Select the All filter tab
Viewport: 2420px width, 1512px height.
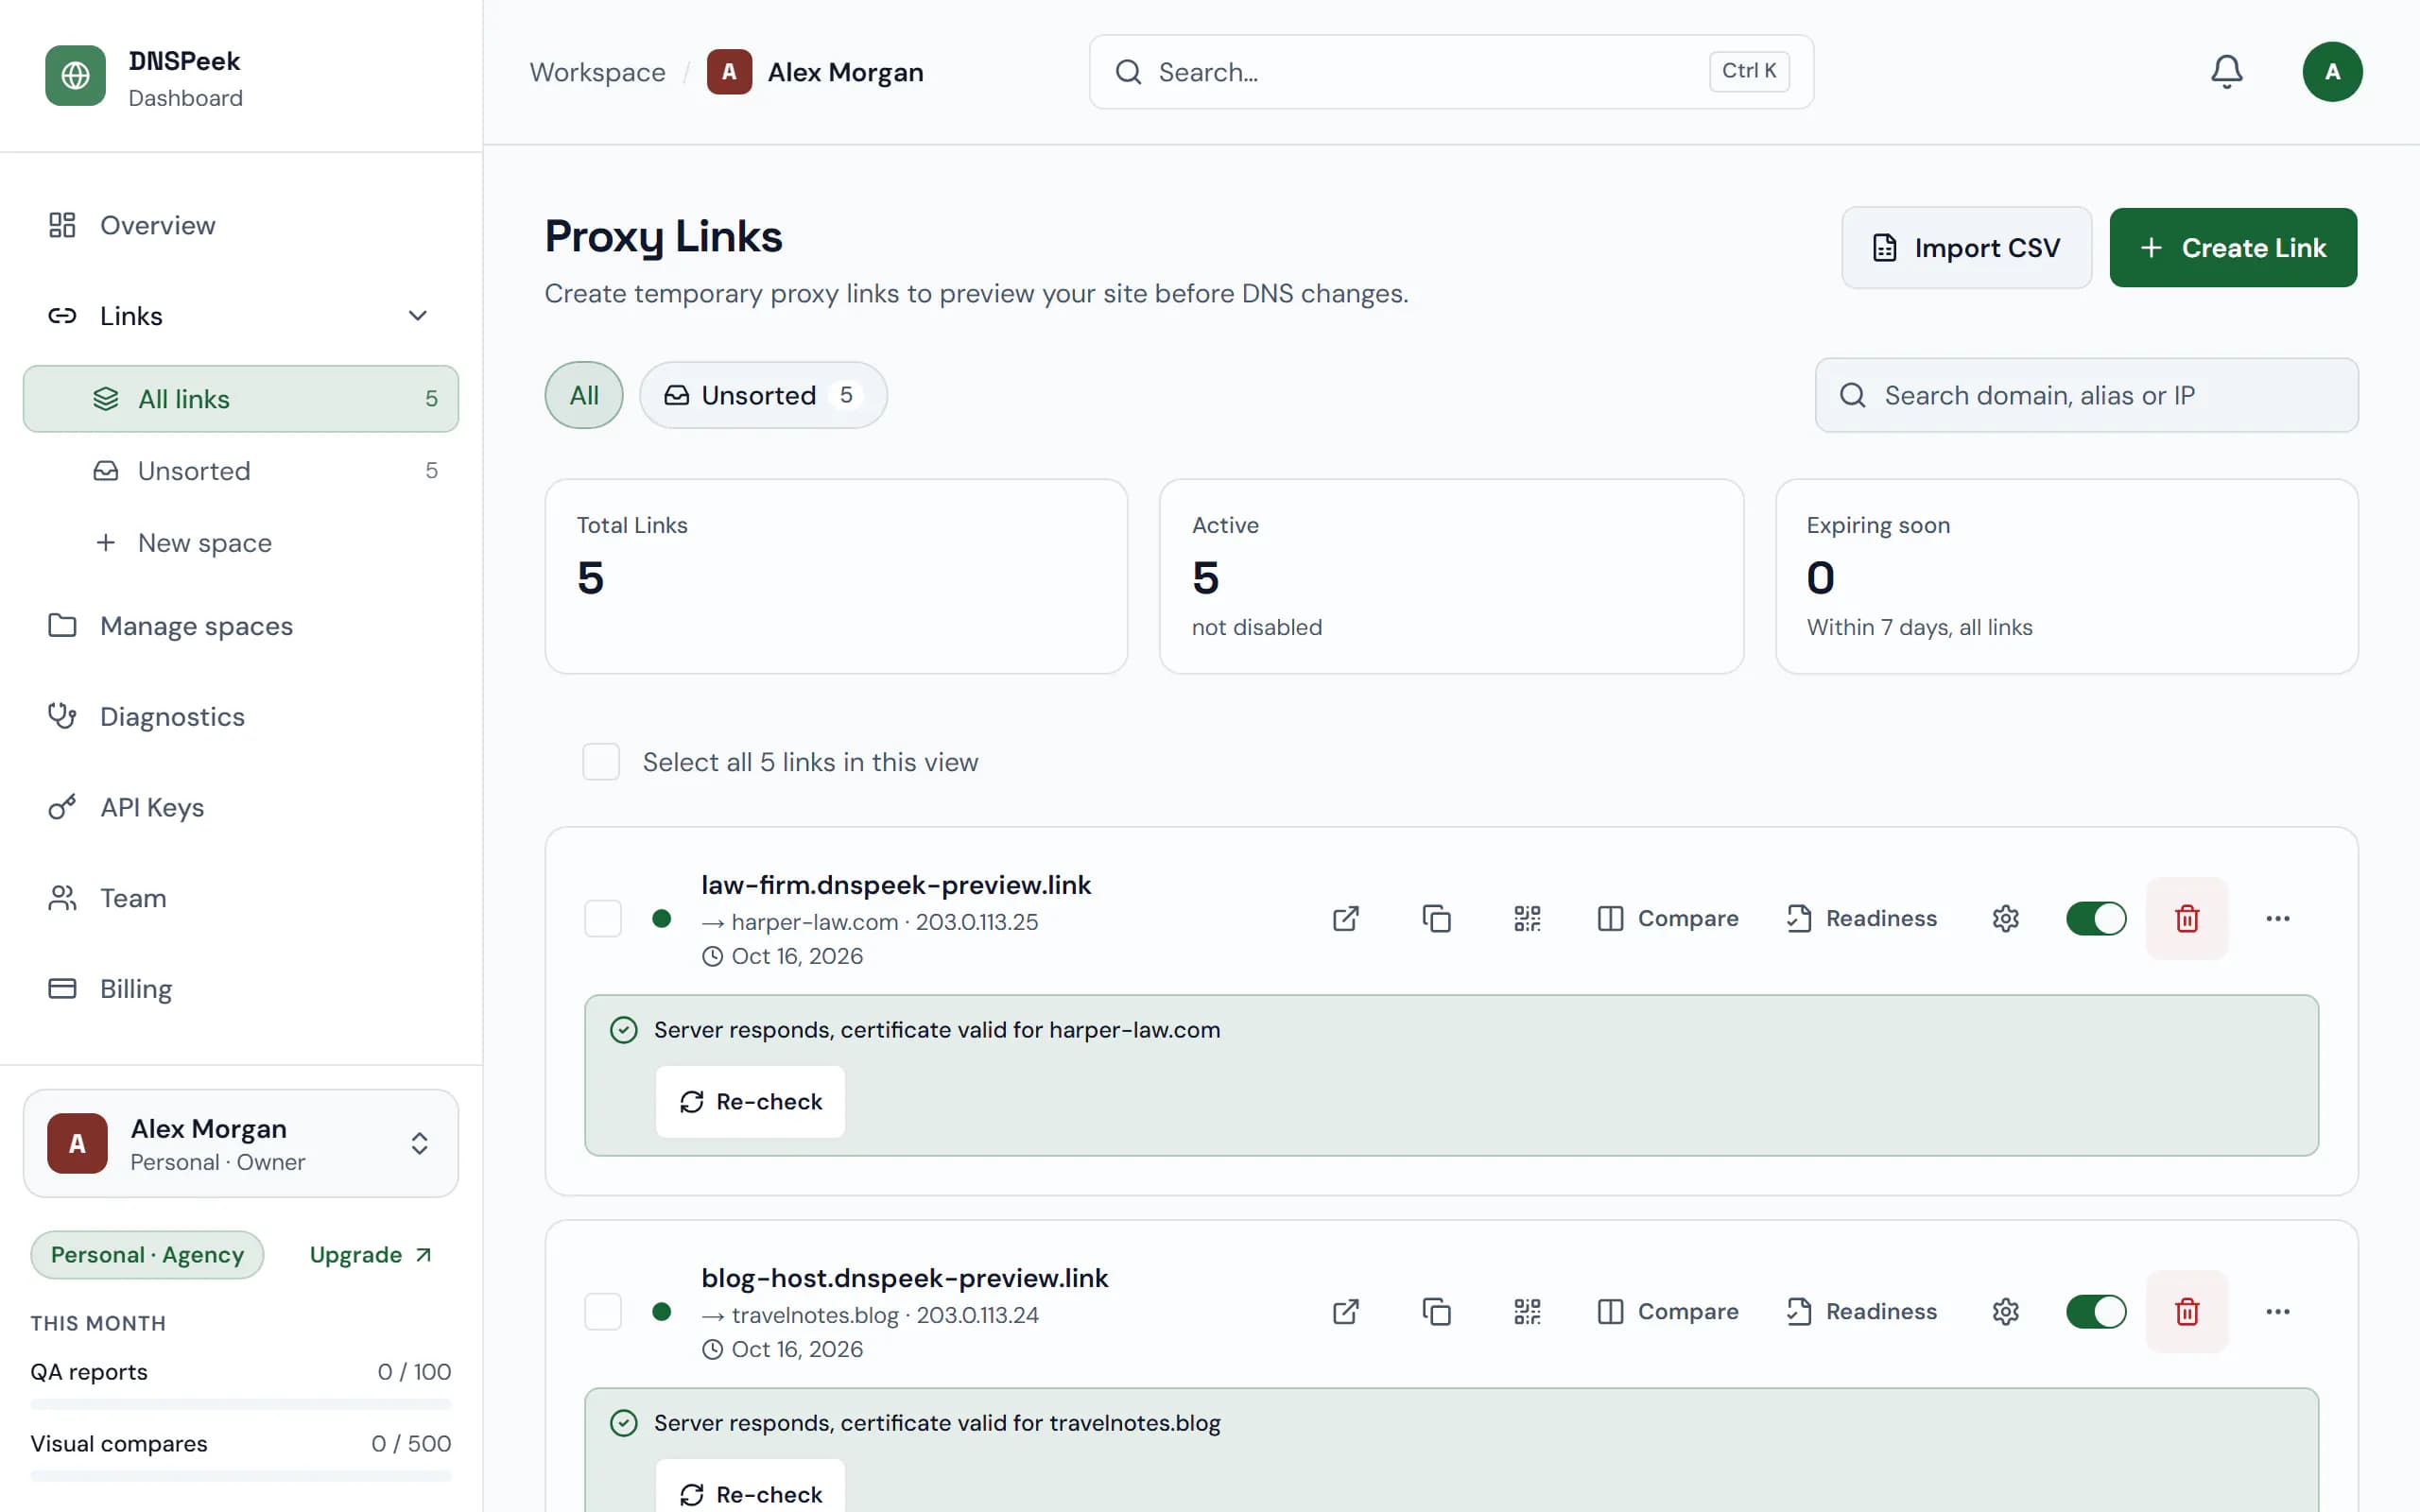[584, 395]
